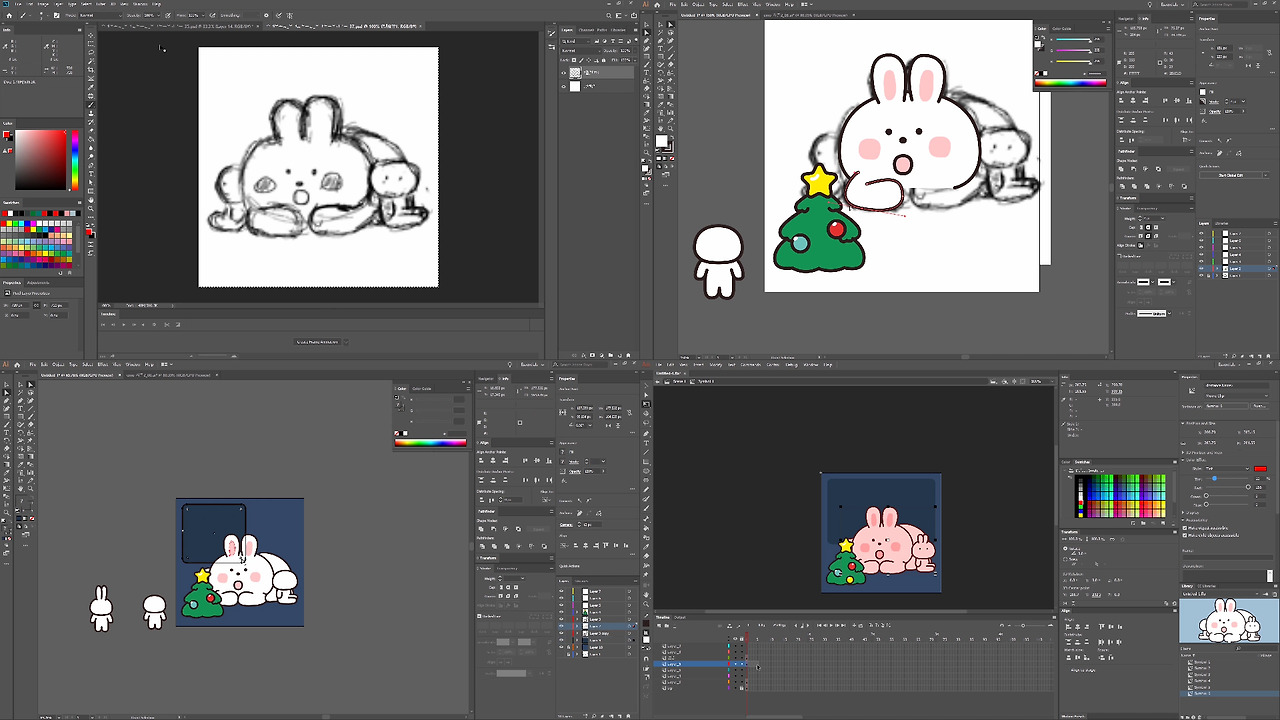
Task: Select the Brush tool in Photoshop's toolbar
Action: click(x=91, y=104)
